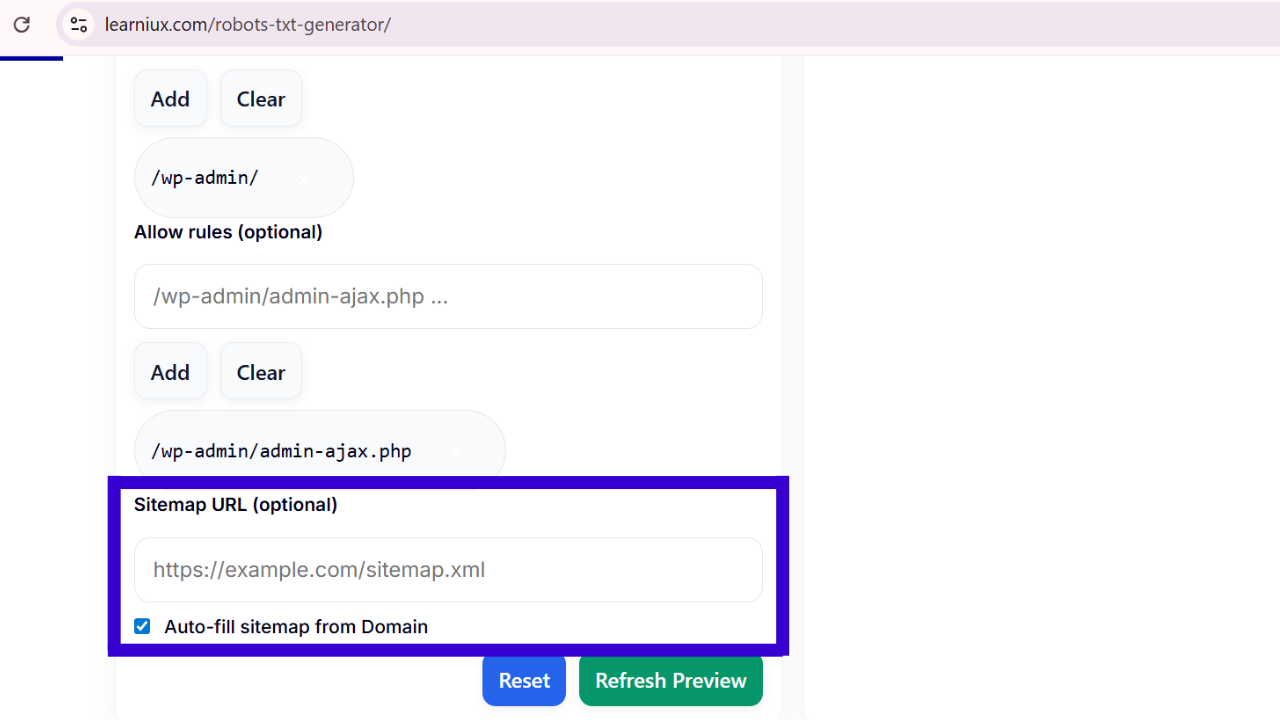
Task: Open site information icon beside the URL
Action: [x=79, y=25]
